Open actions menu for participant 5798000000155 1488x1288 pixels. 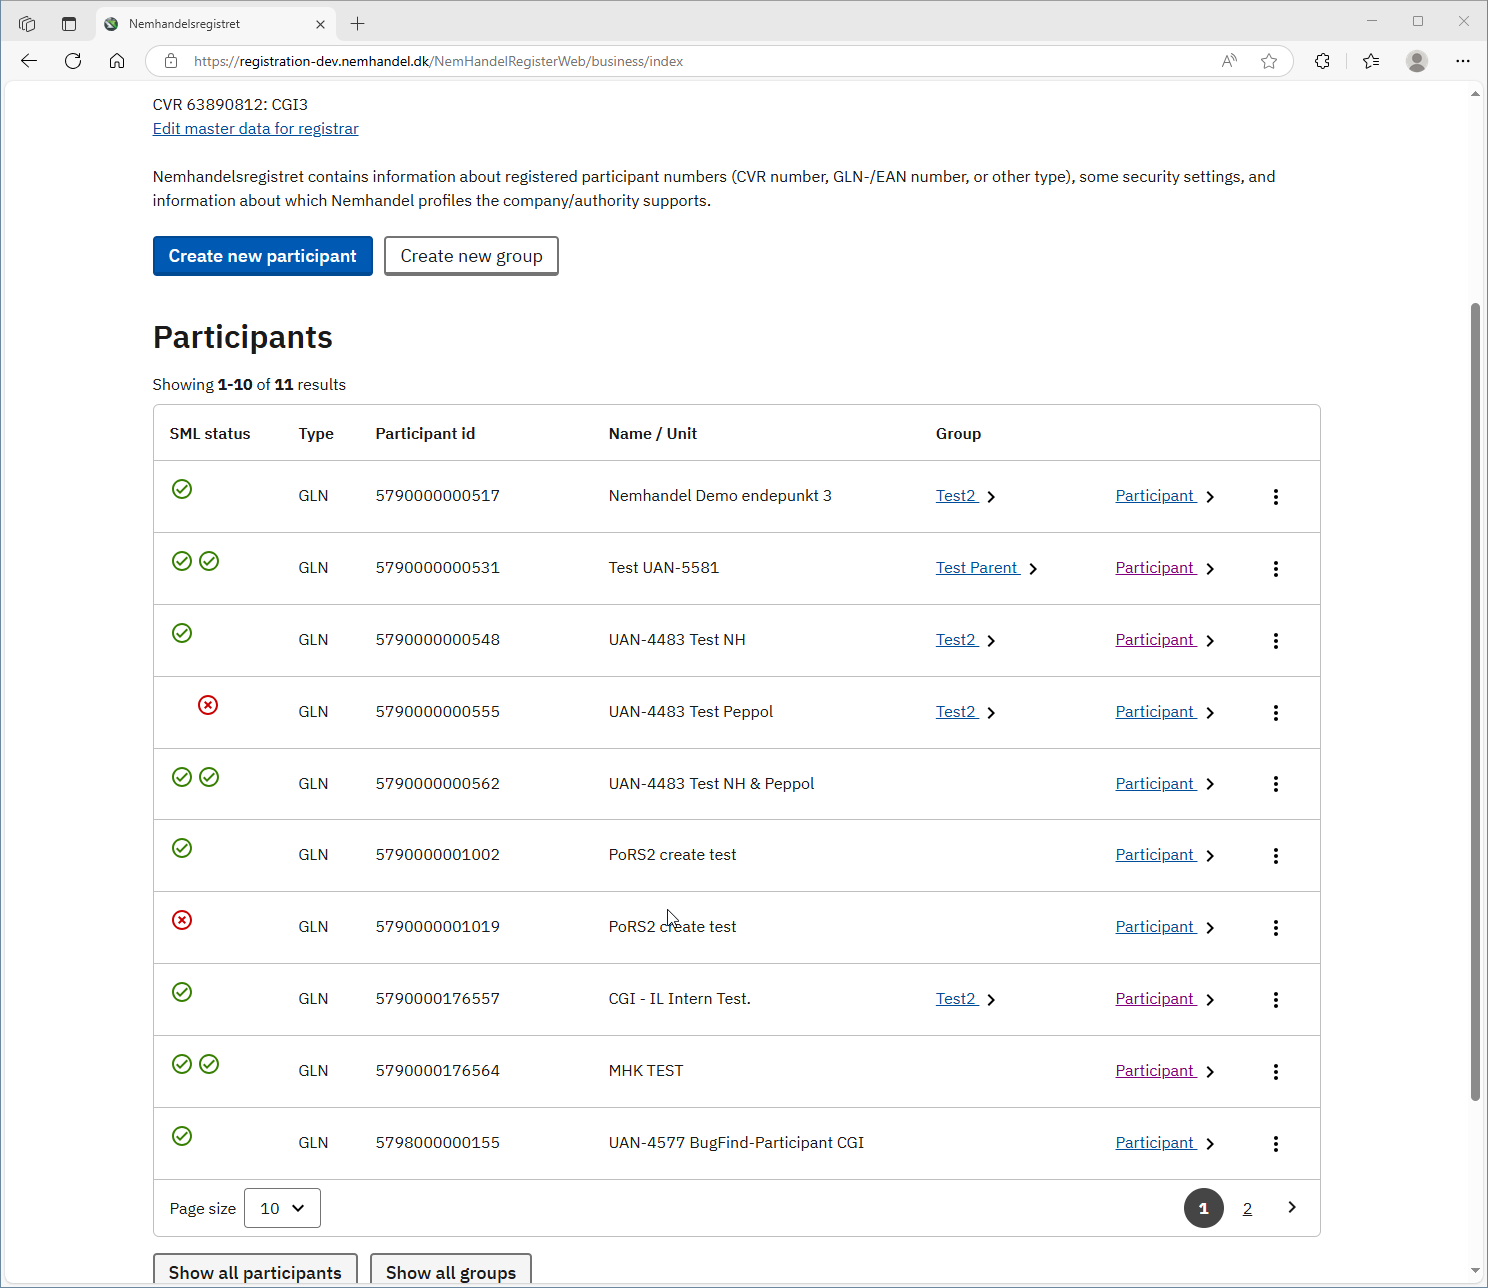pyautogui.click(x=1275, y=1144)
